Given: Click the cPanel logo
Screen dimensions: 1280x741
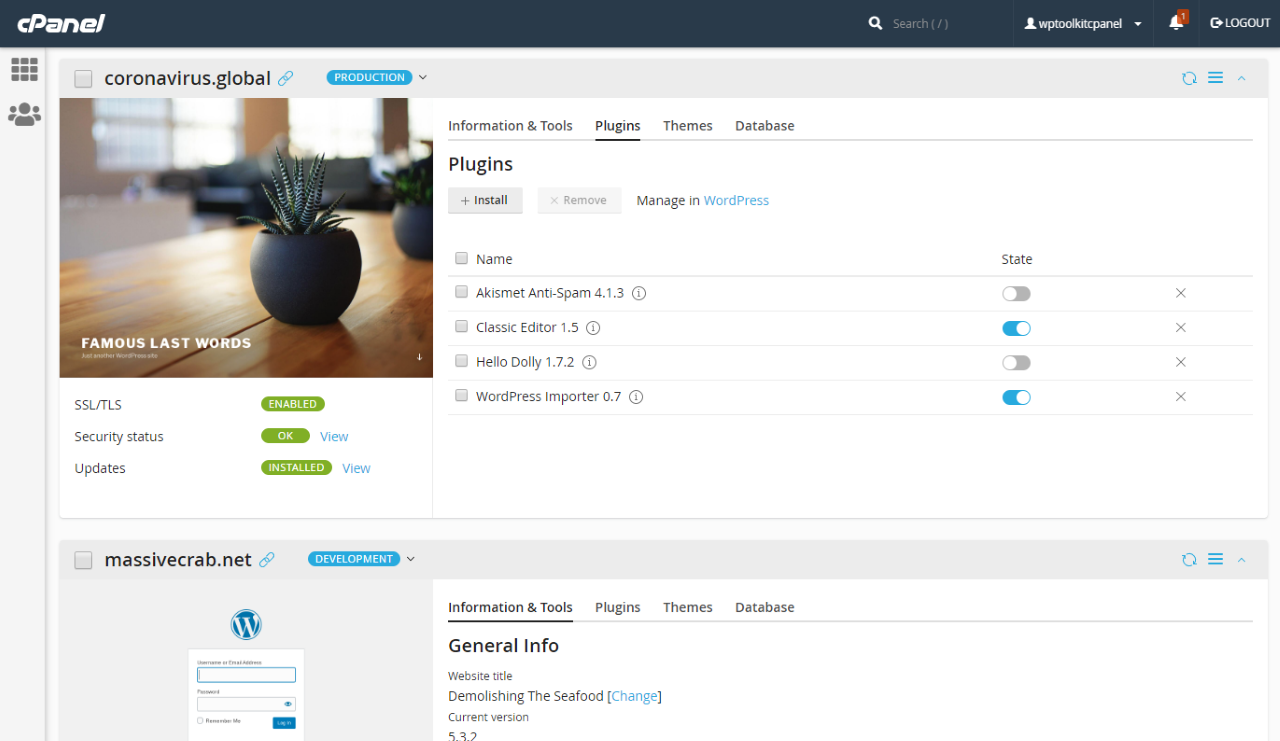Looking at the screenshot, I should (61, 23).
